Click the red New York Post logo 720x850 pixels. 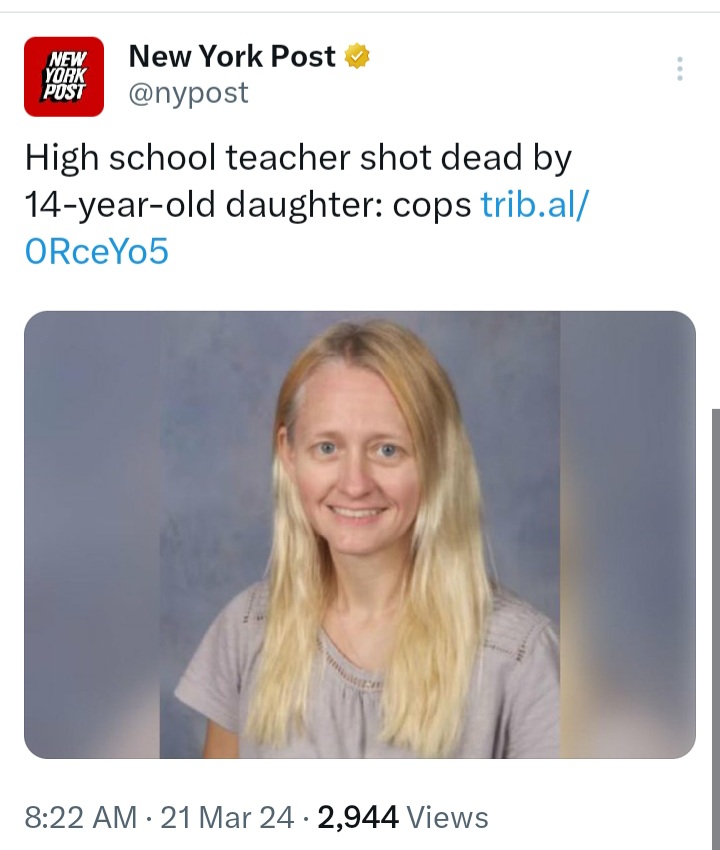(x=64, y=76)
